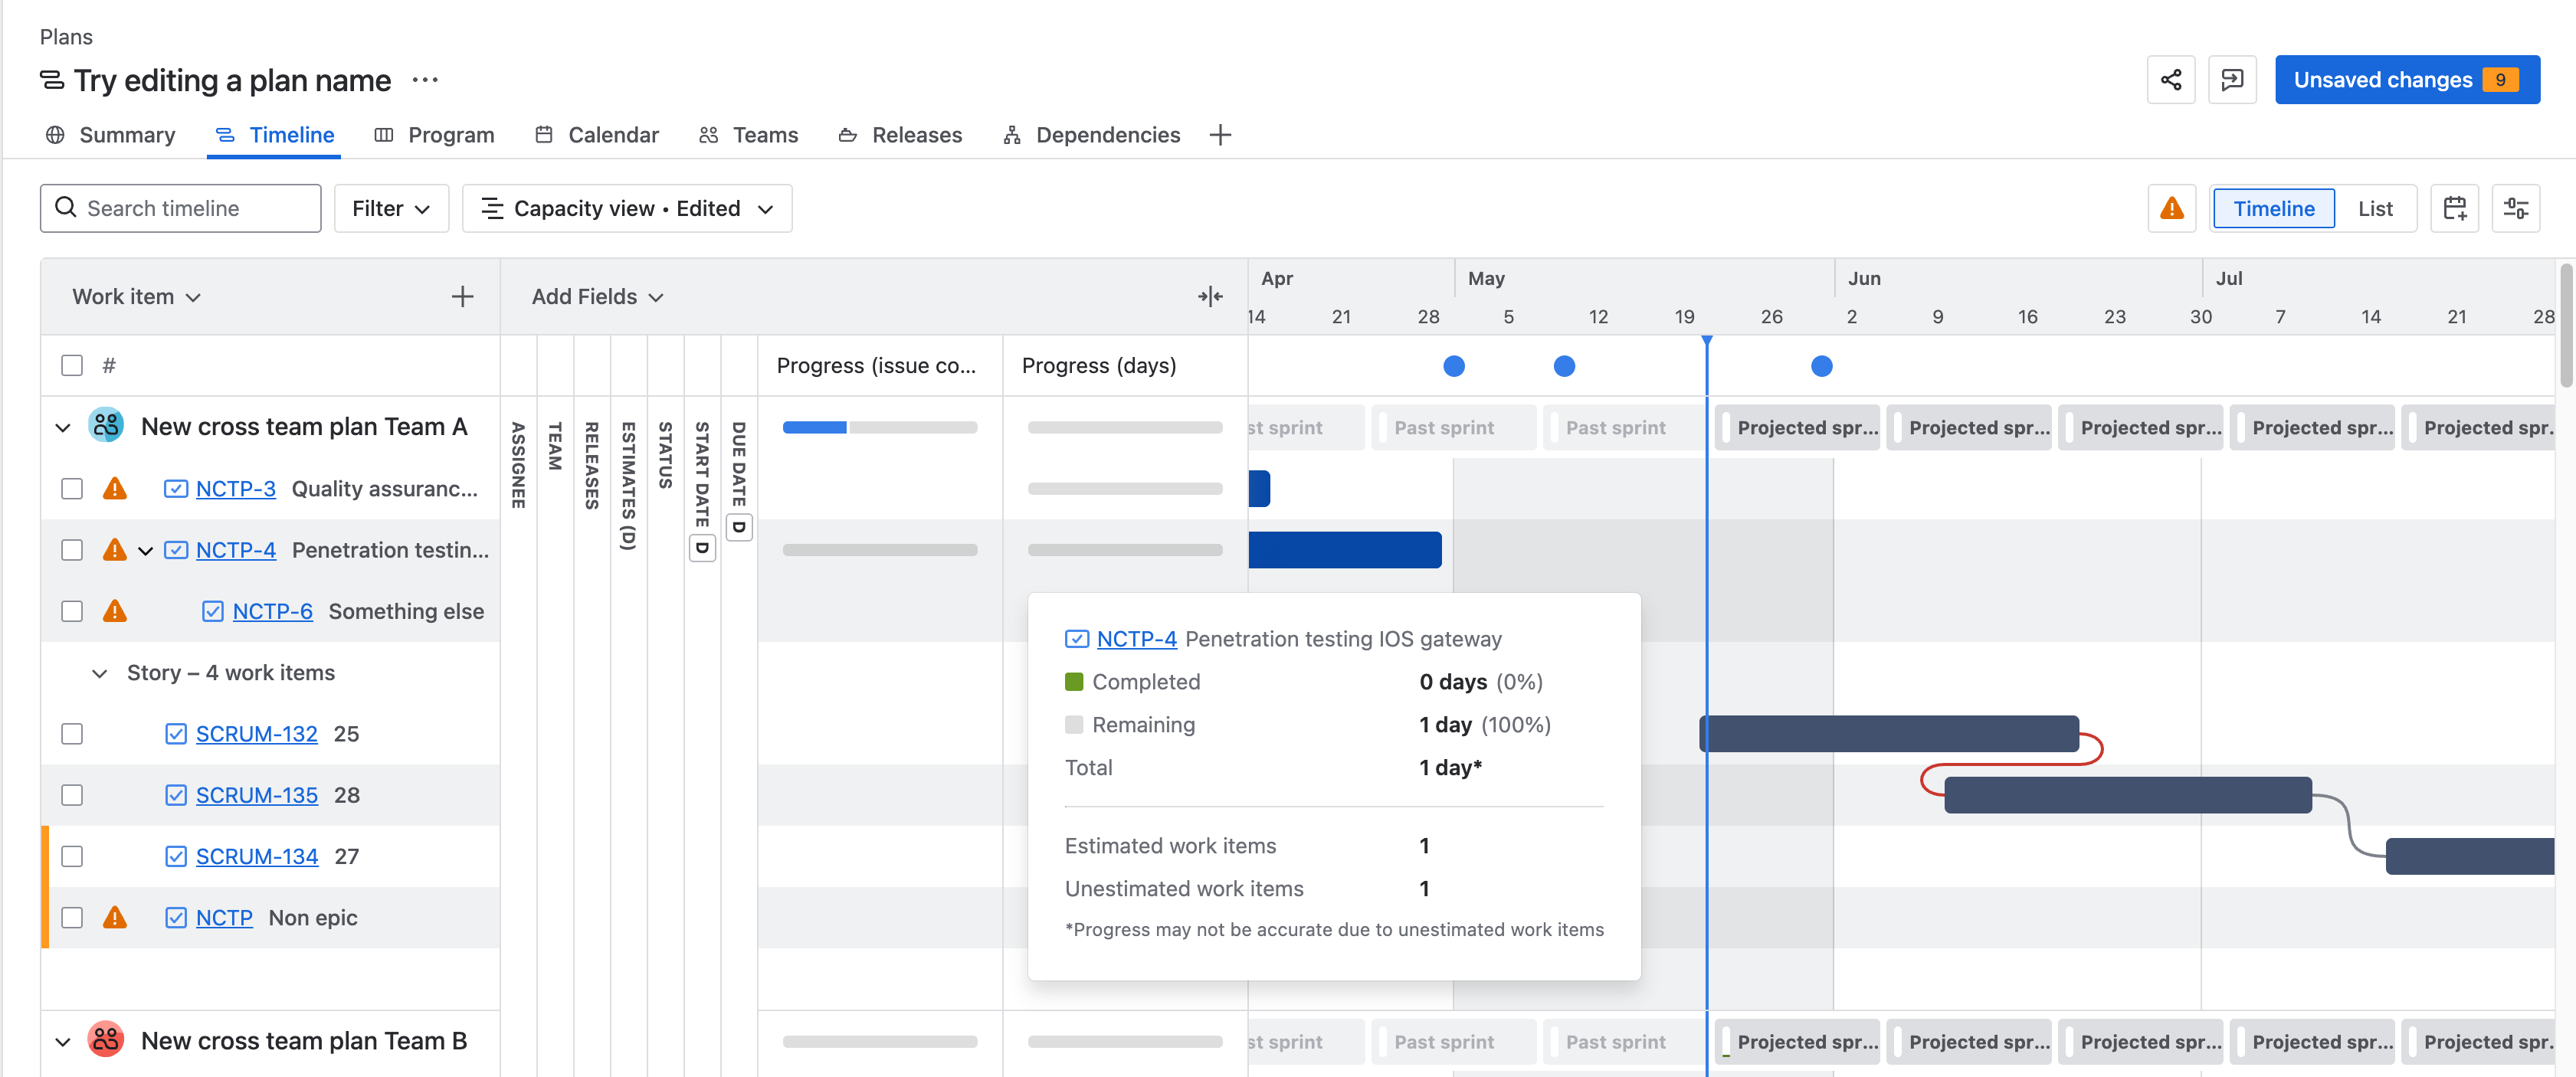Open view settings sliders icon
This screenshot has width=2576, height=1077.
click(x=2515, y=208)
